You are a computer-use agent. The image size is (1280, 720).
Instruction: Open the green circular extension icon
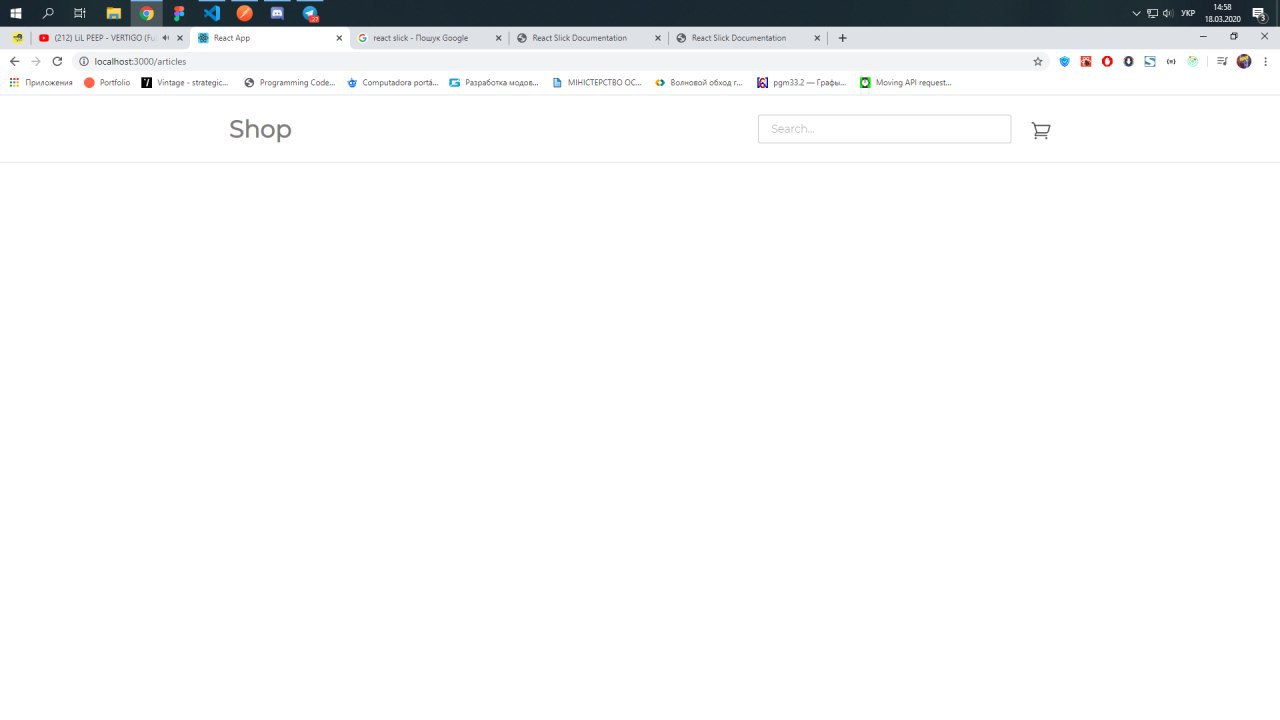point(1193,61)
